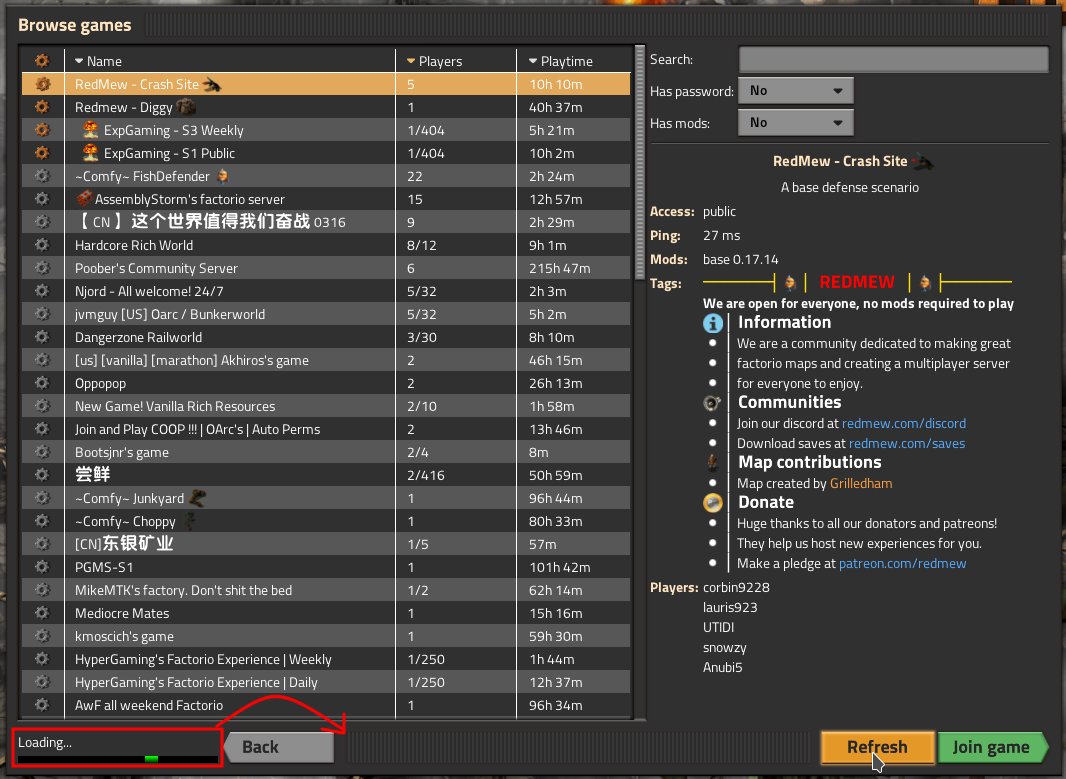Select the Mediocre Mates server row
The image size is (1066, 779).
tap(326, 613)
